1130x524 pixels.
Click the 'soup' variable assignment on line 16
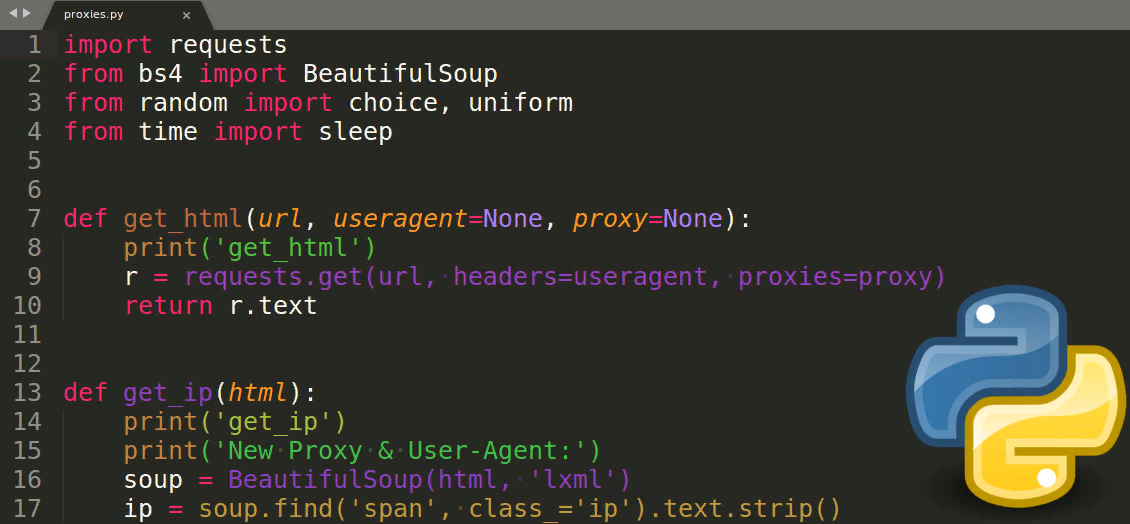point(153,480)
